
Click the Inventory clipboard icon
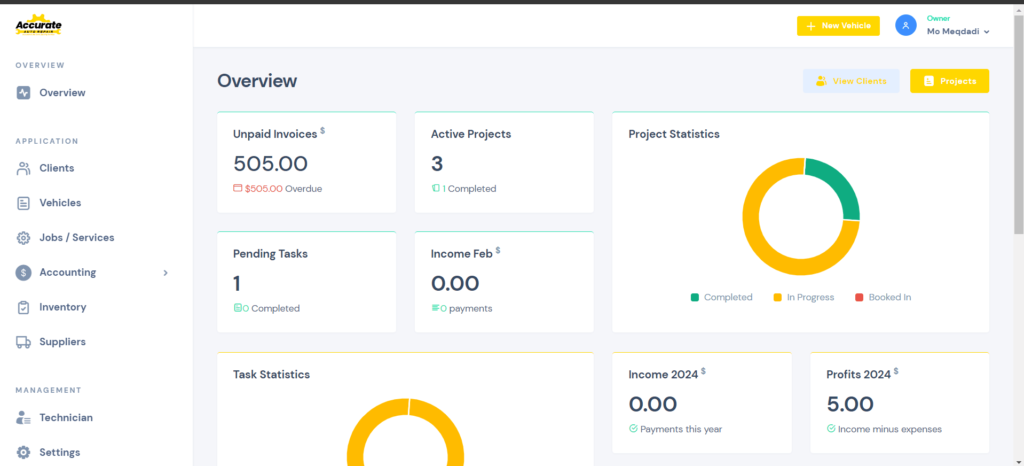tap(24, 307)
